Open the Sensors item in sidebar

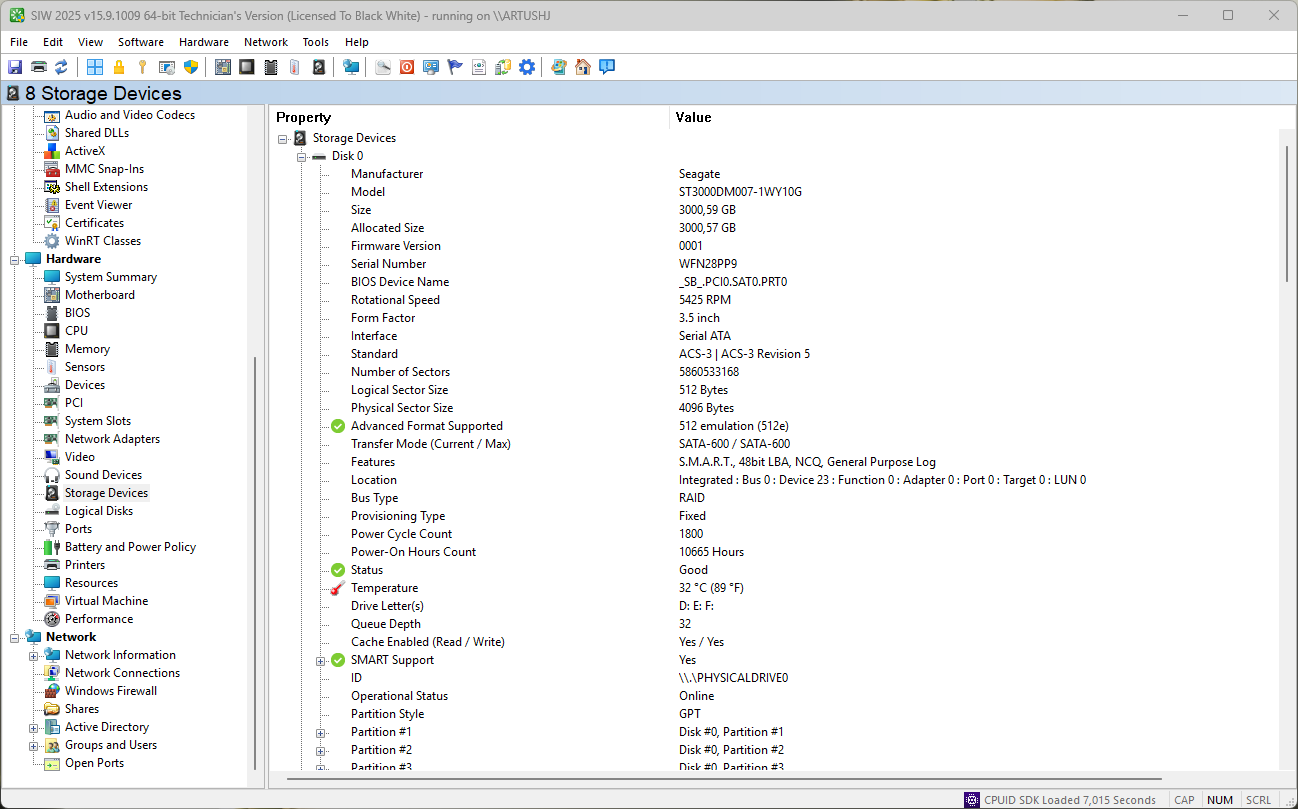pos(84,367)
